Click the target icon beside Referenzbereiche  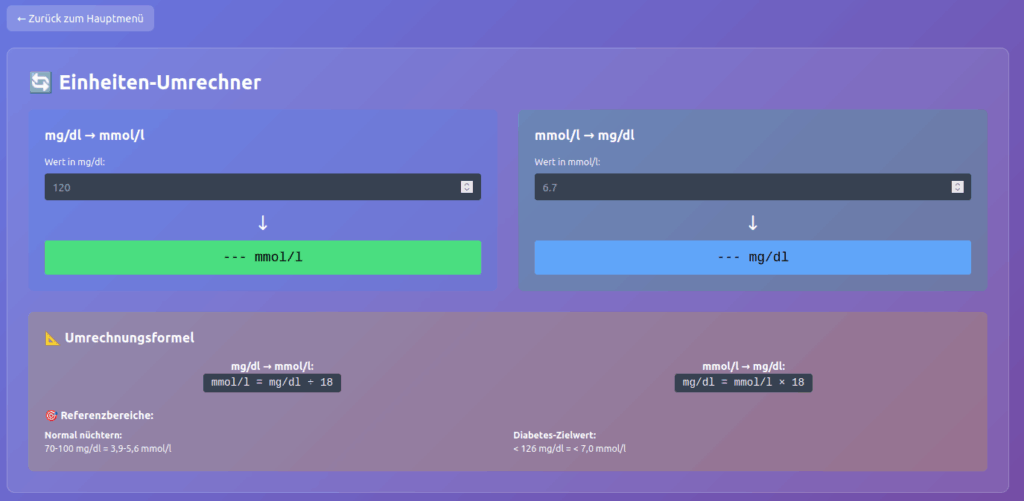tap(51, 415)
